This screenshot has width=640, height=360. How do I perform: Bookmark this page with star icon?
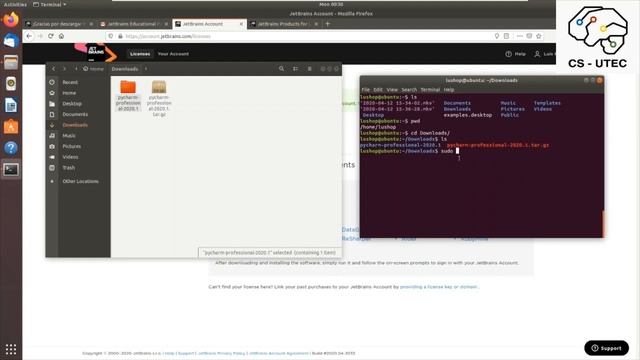(x=539, y=36)
